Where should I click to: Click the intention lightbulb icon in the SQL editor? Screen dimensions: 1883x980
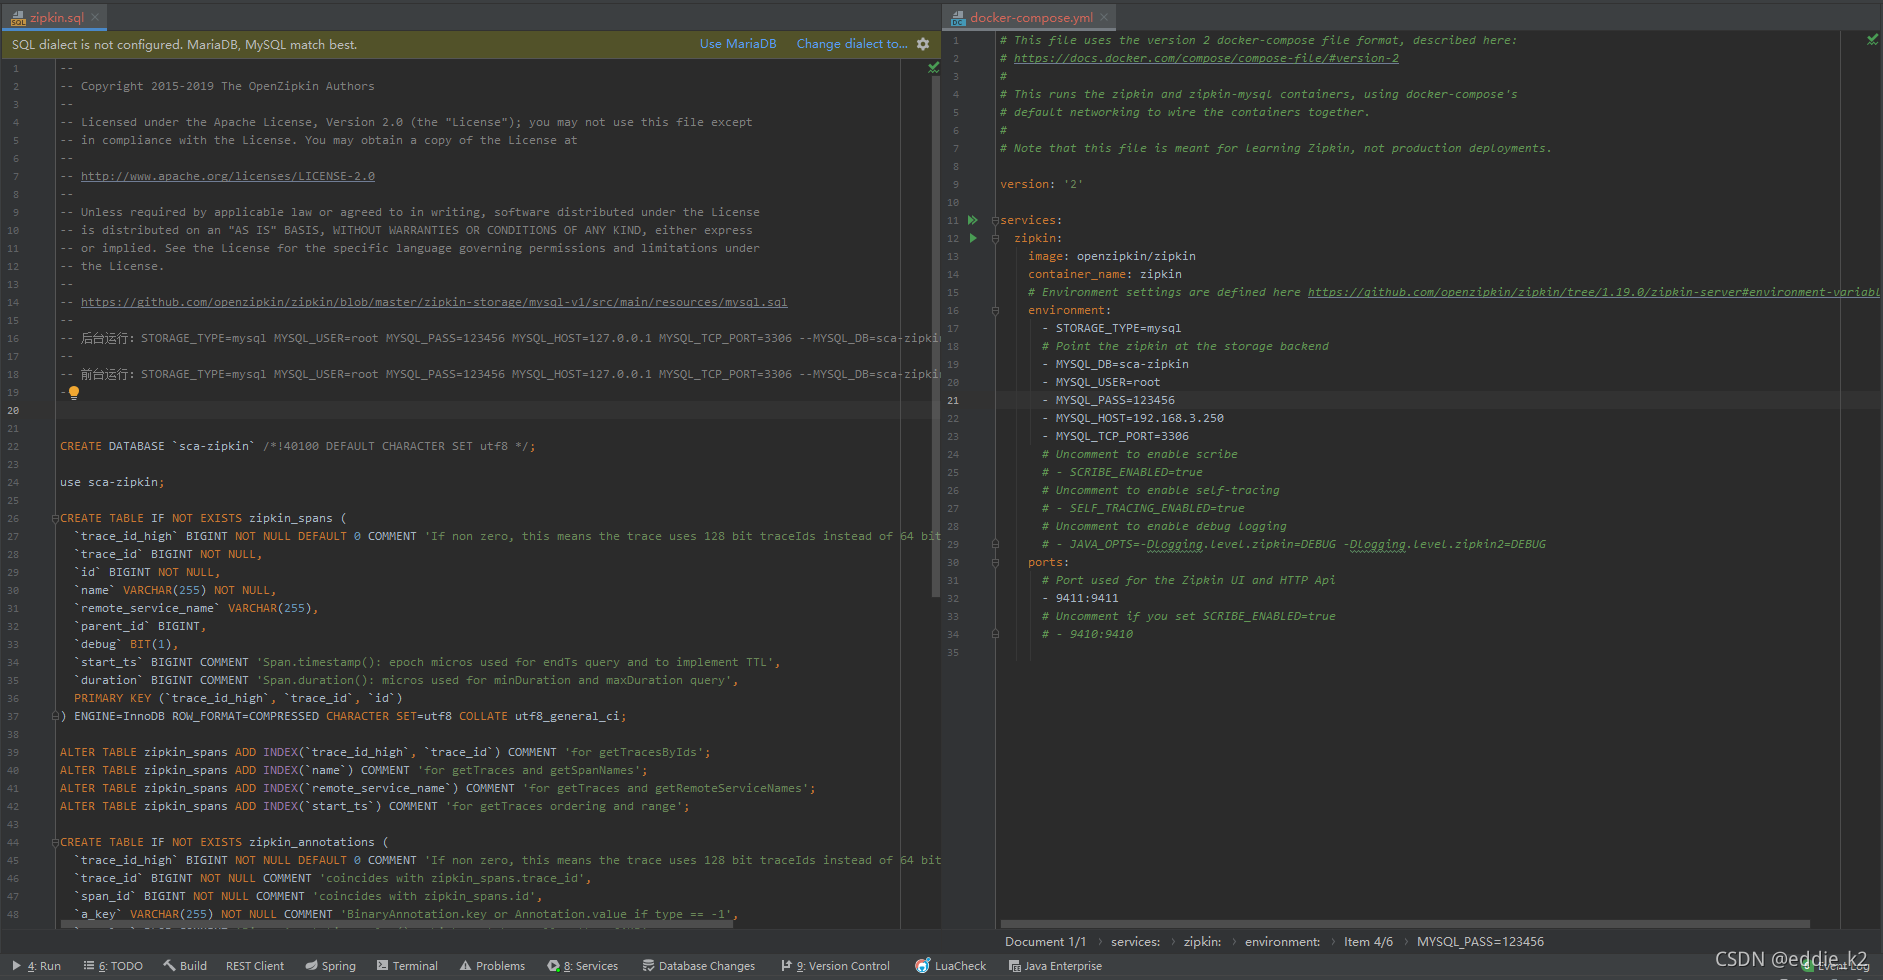point(74,393)
